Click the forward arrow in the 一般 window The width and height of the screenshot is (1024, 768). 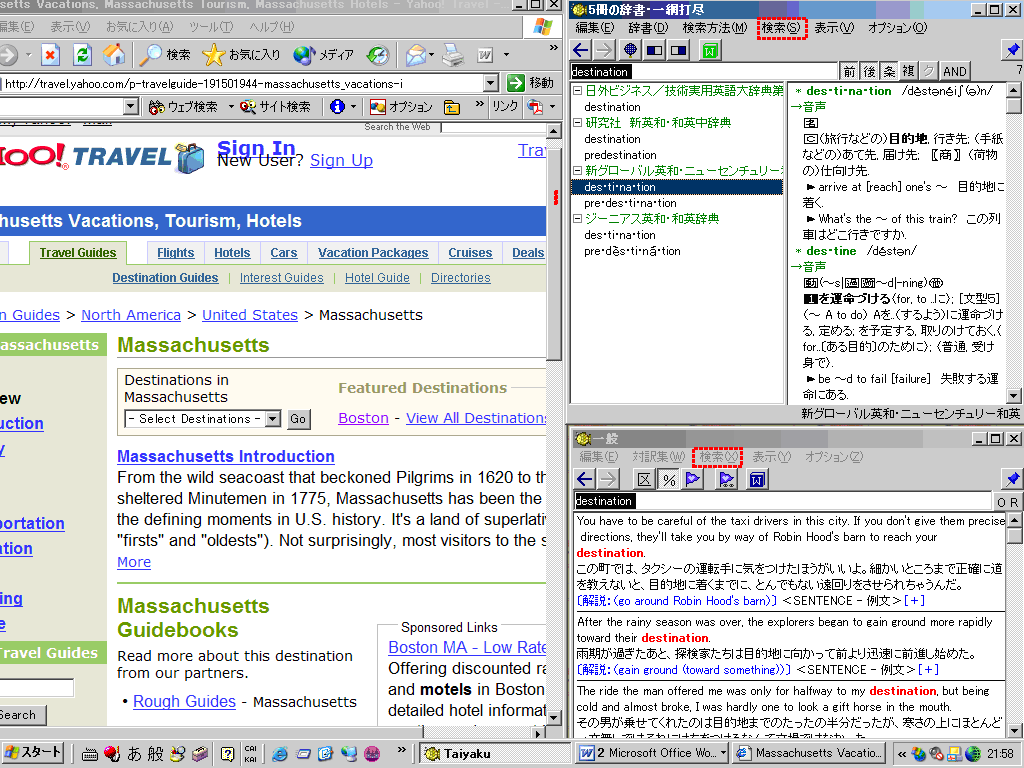[x=608, y=479]
